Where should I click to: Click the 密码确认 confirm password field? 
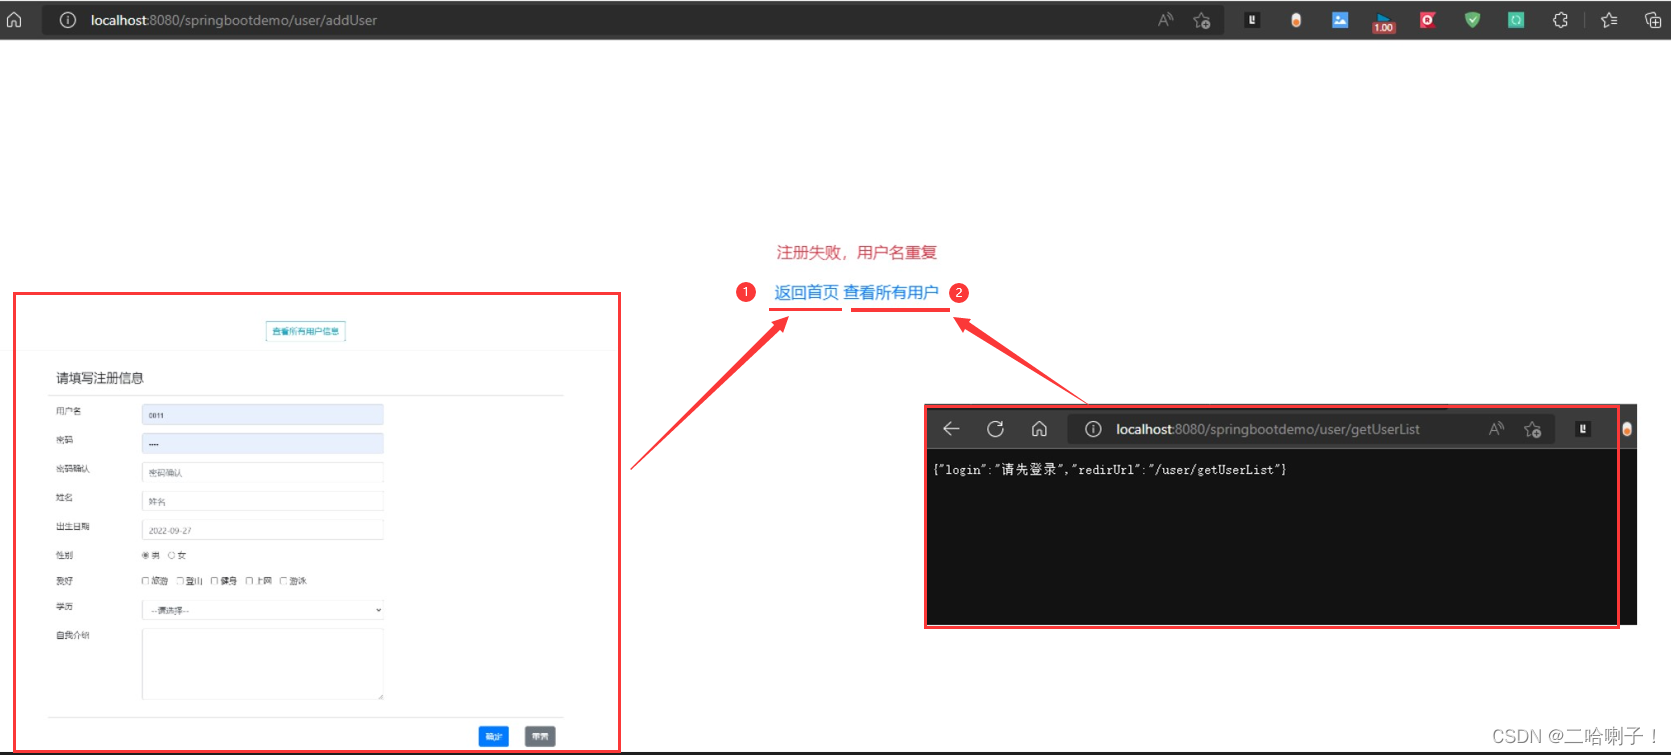[263, 472]
